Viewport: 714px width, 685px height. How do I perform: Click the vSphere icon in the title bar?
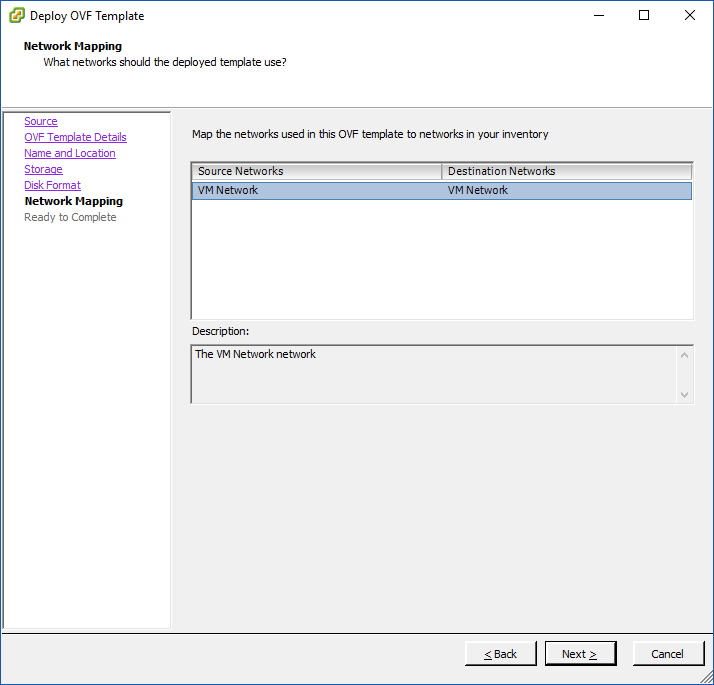(x=17, y=15)
